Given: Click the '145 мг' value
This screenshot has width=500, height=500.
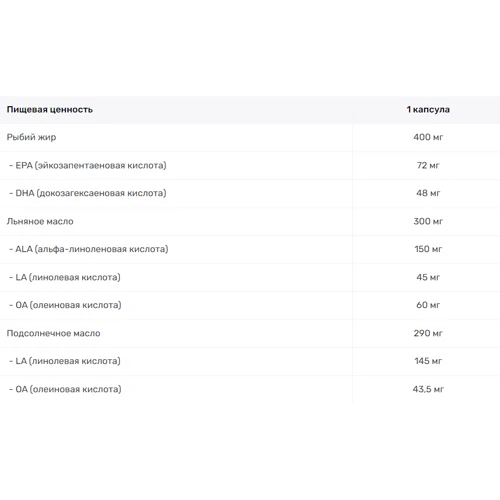Looking at the screenshot, I should (x=428, y=361).
